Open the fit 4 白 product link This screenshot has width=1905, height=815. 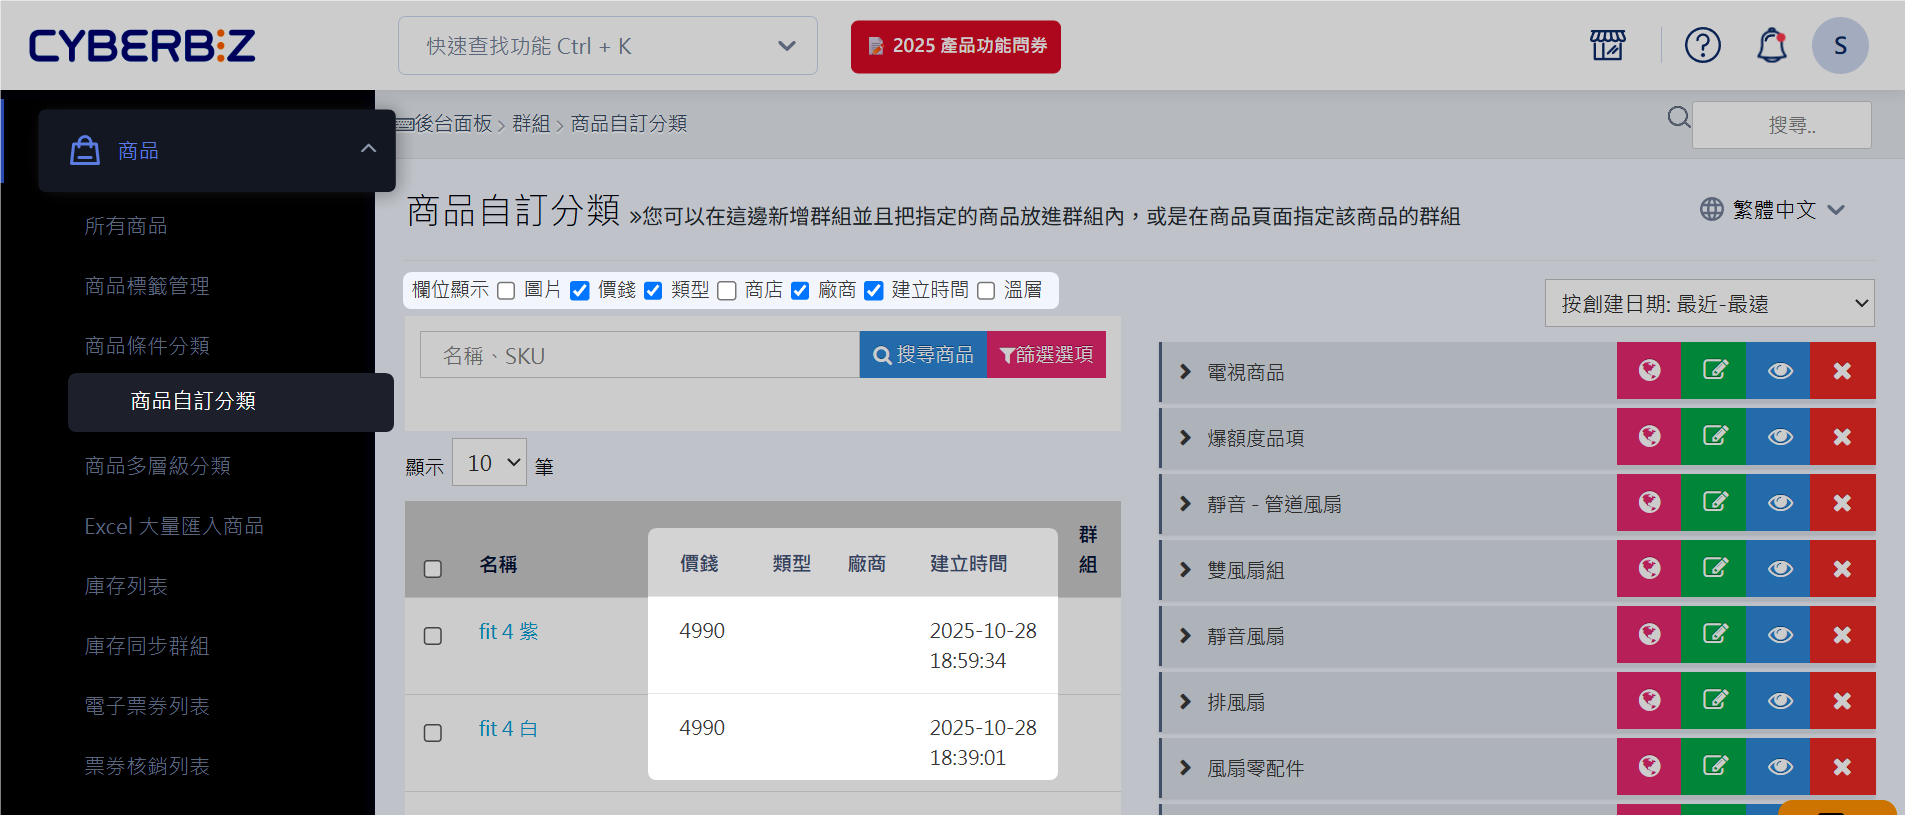[508, 729]
